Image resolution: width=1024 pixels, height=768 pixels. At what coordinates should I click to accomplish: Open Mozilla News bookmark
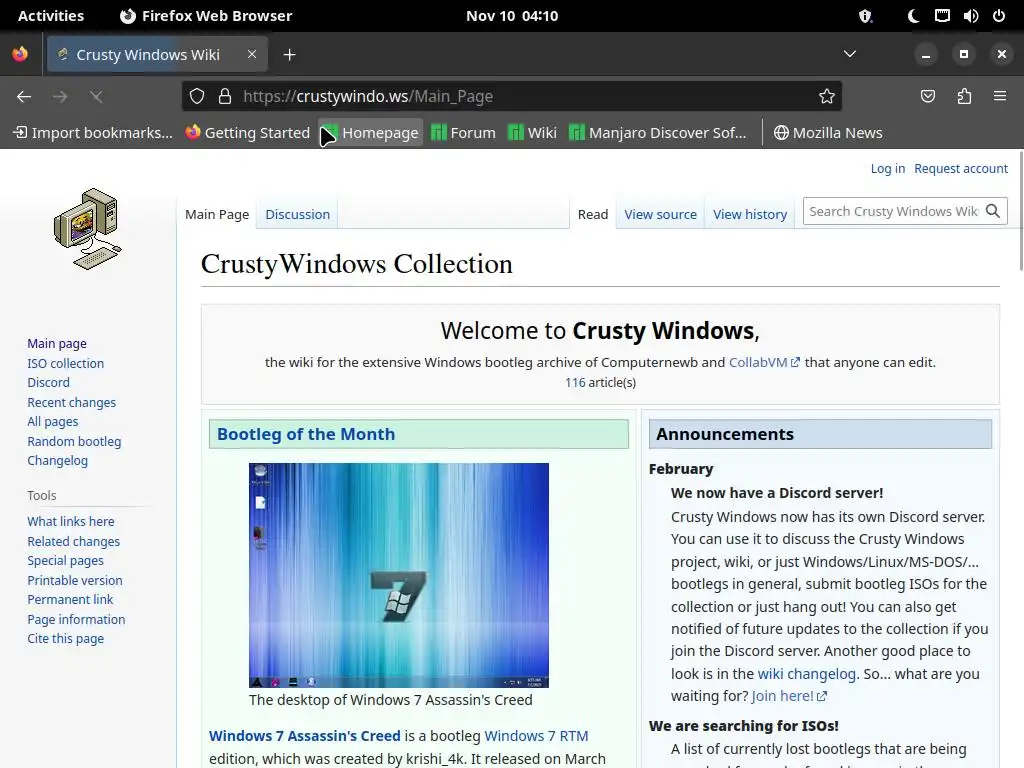pyautogui.click(x=828, y=133)
